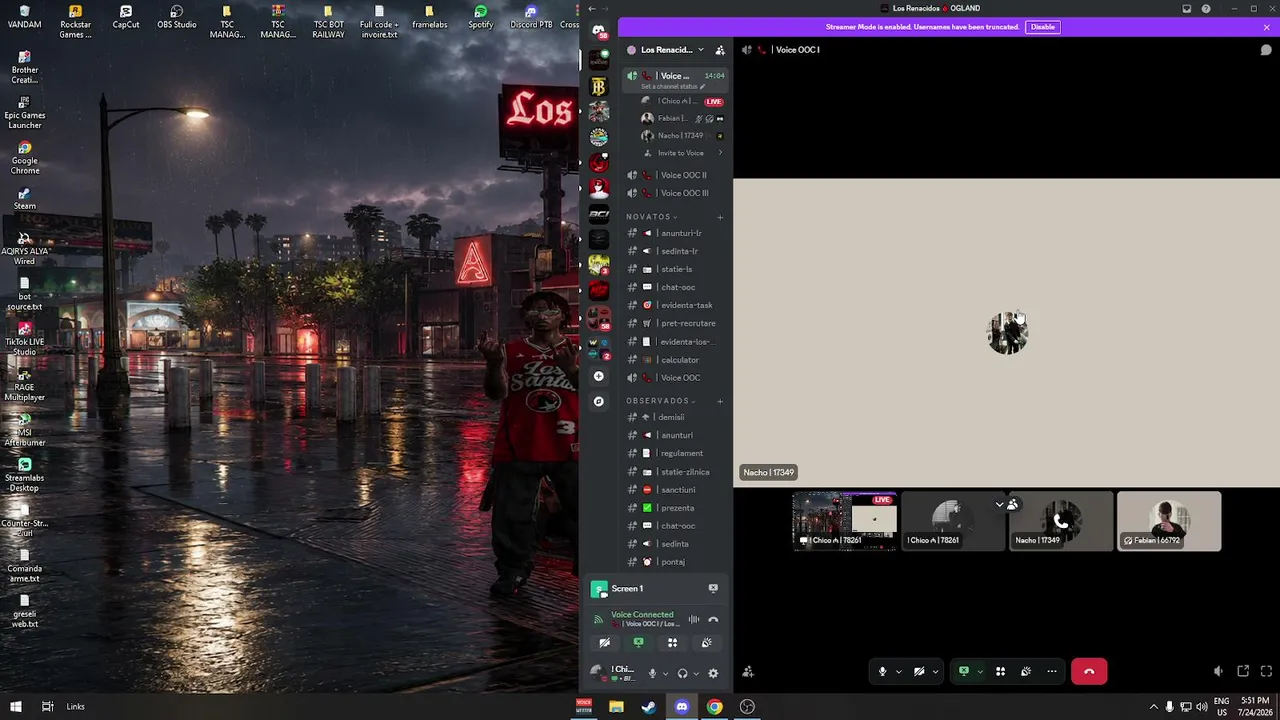The image size is (1280, 720).
Task: Open pontaj channel
Action: click(x=675, y=562)
